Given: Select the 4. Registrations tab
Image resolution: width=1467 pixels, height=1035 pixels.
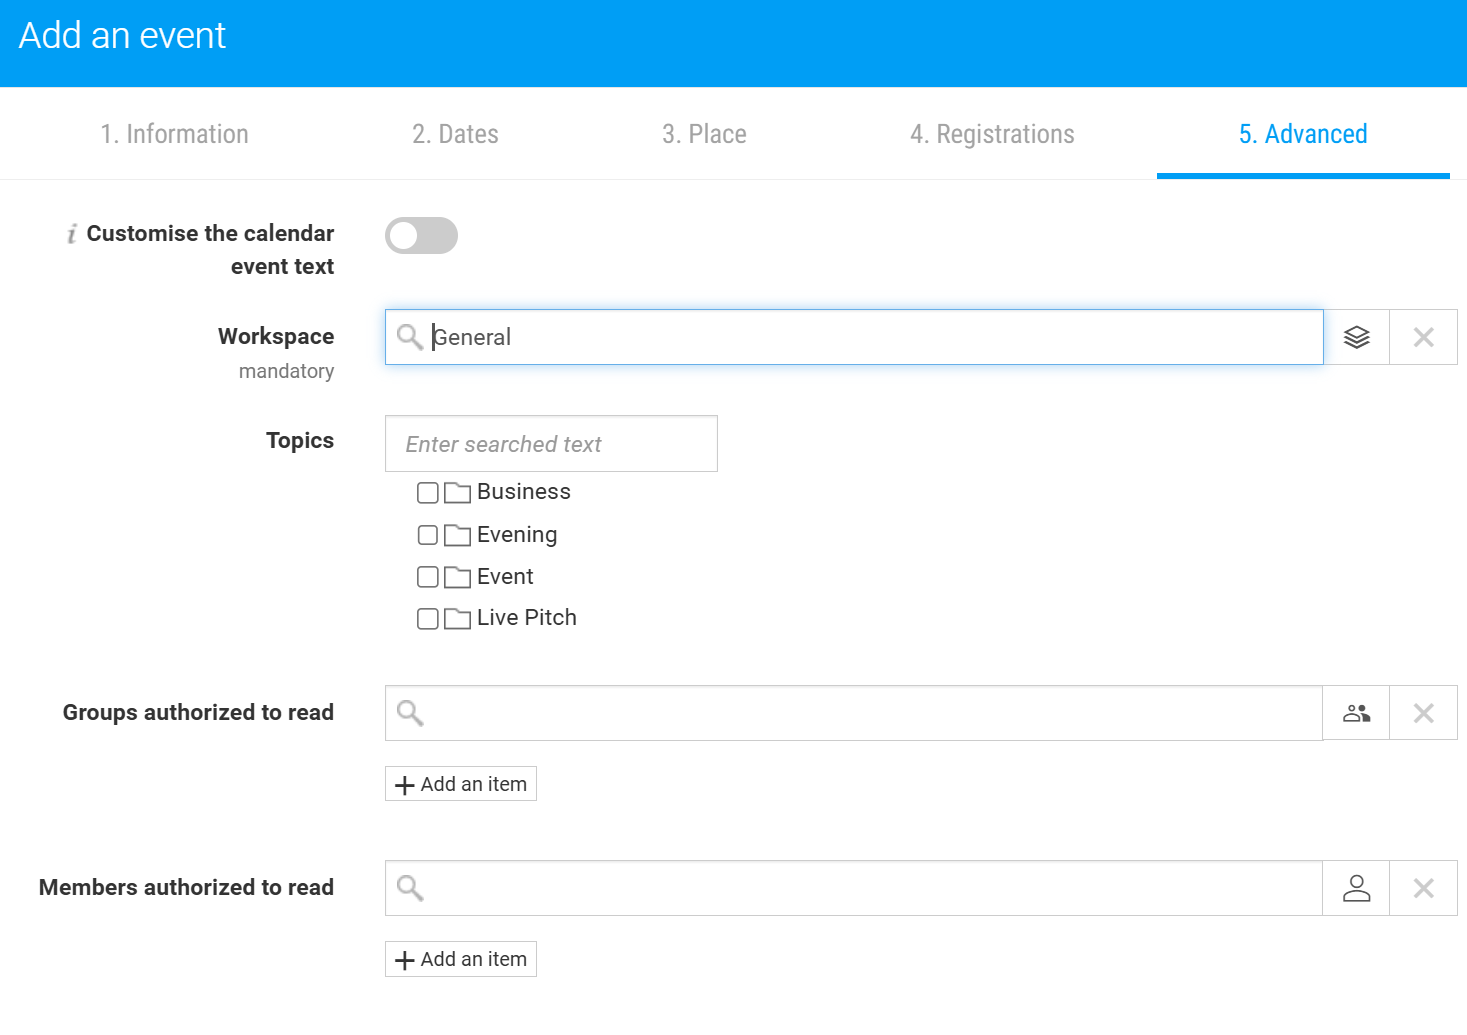Looking at the screenshot, I should coord(992,134).
